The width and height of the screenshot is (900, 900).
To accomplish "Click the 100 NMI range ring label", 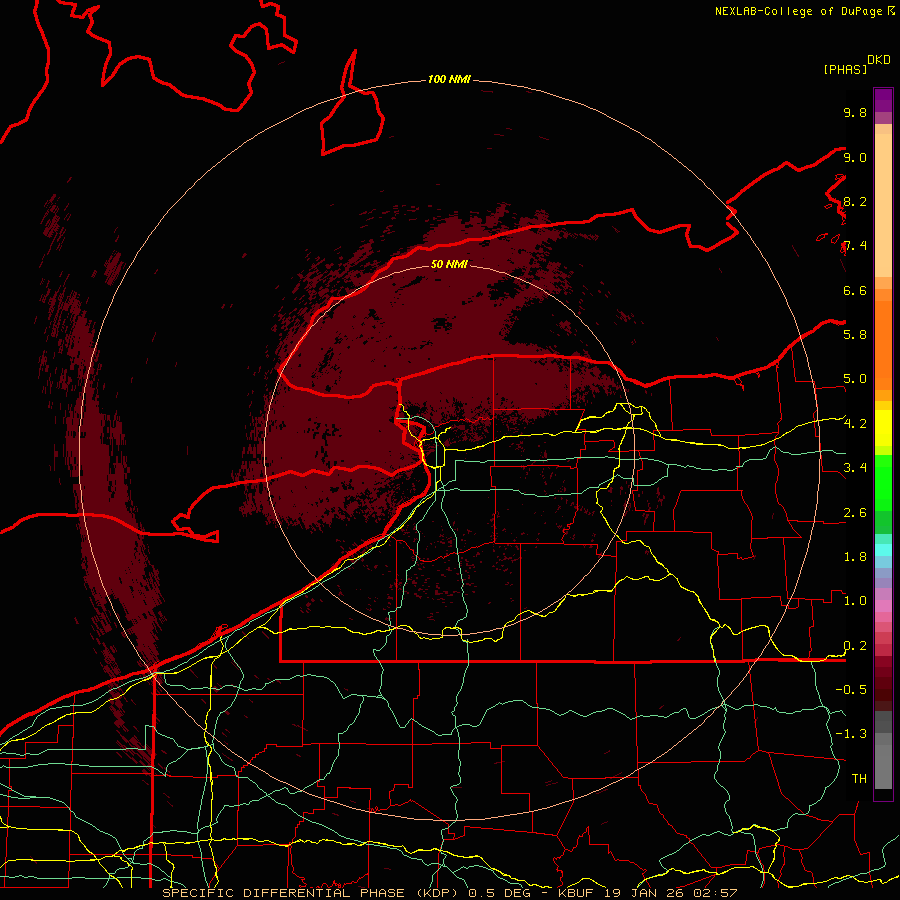I will coord(449,79).
